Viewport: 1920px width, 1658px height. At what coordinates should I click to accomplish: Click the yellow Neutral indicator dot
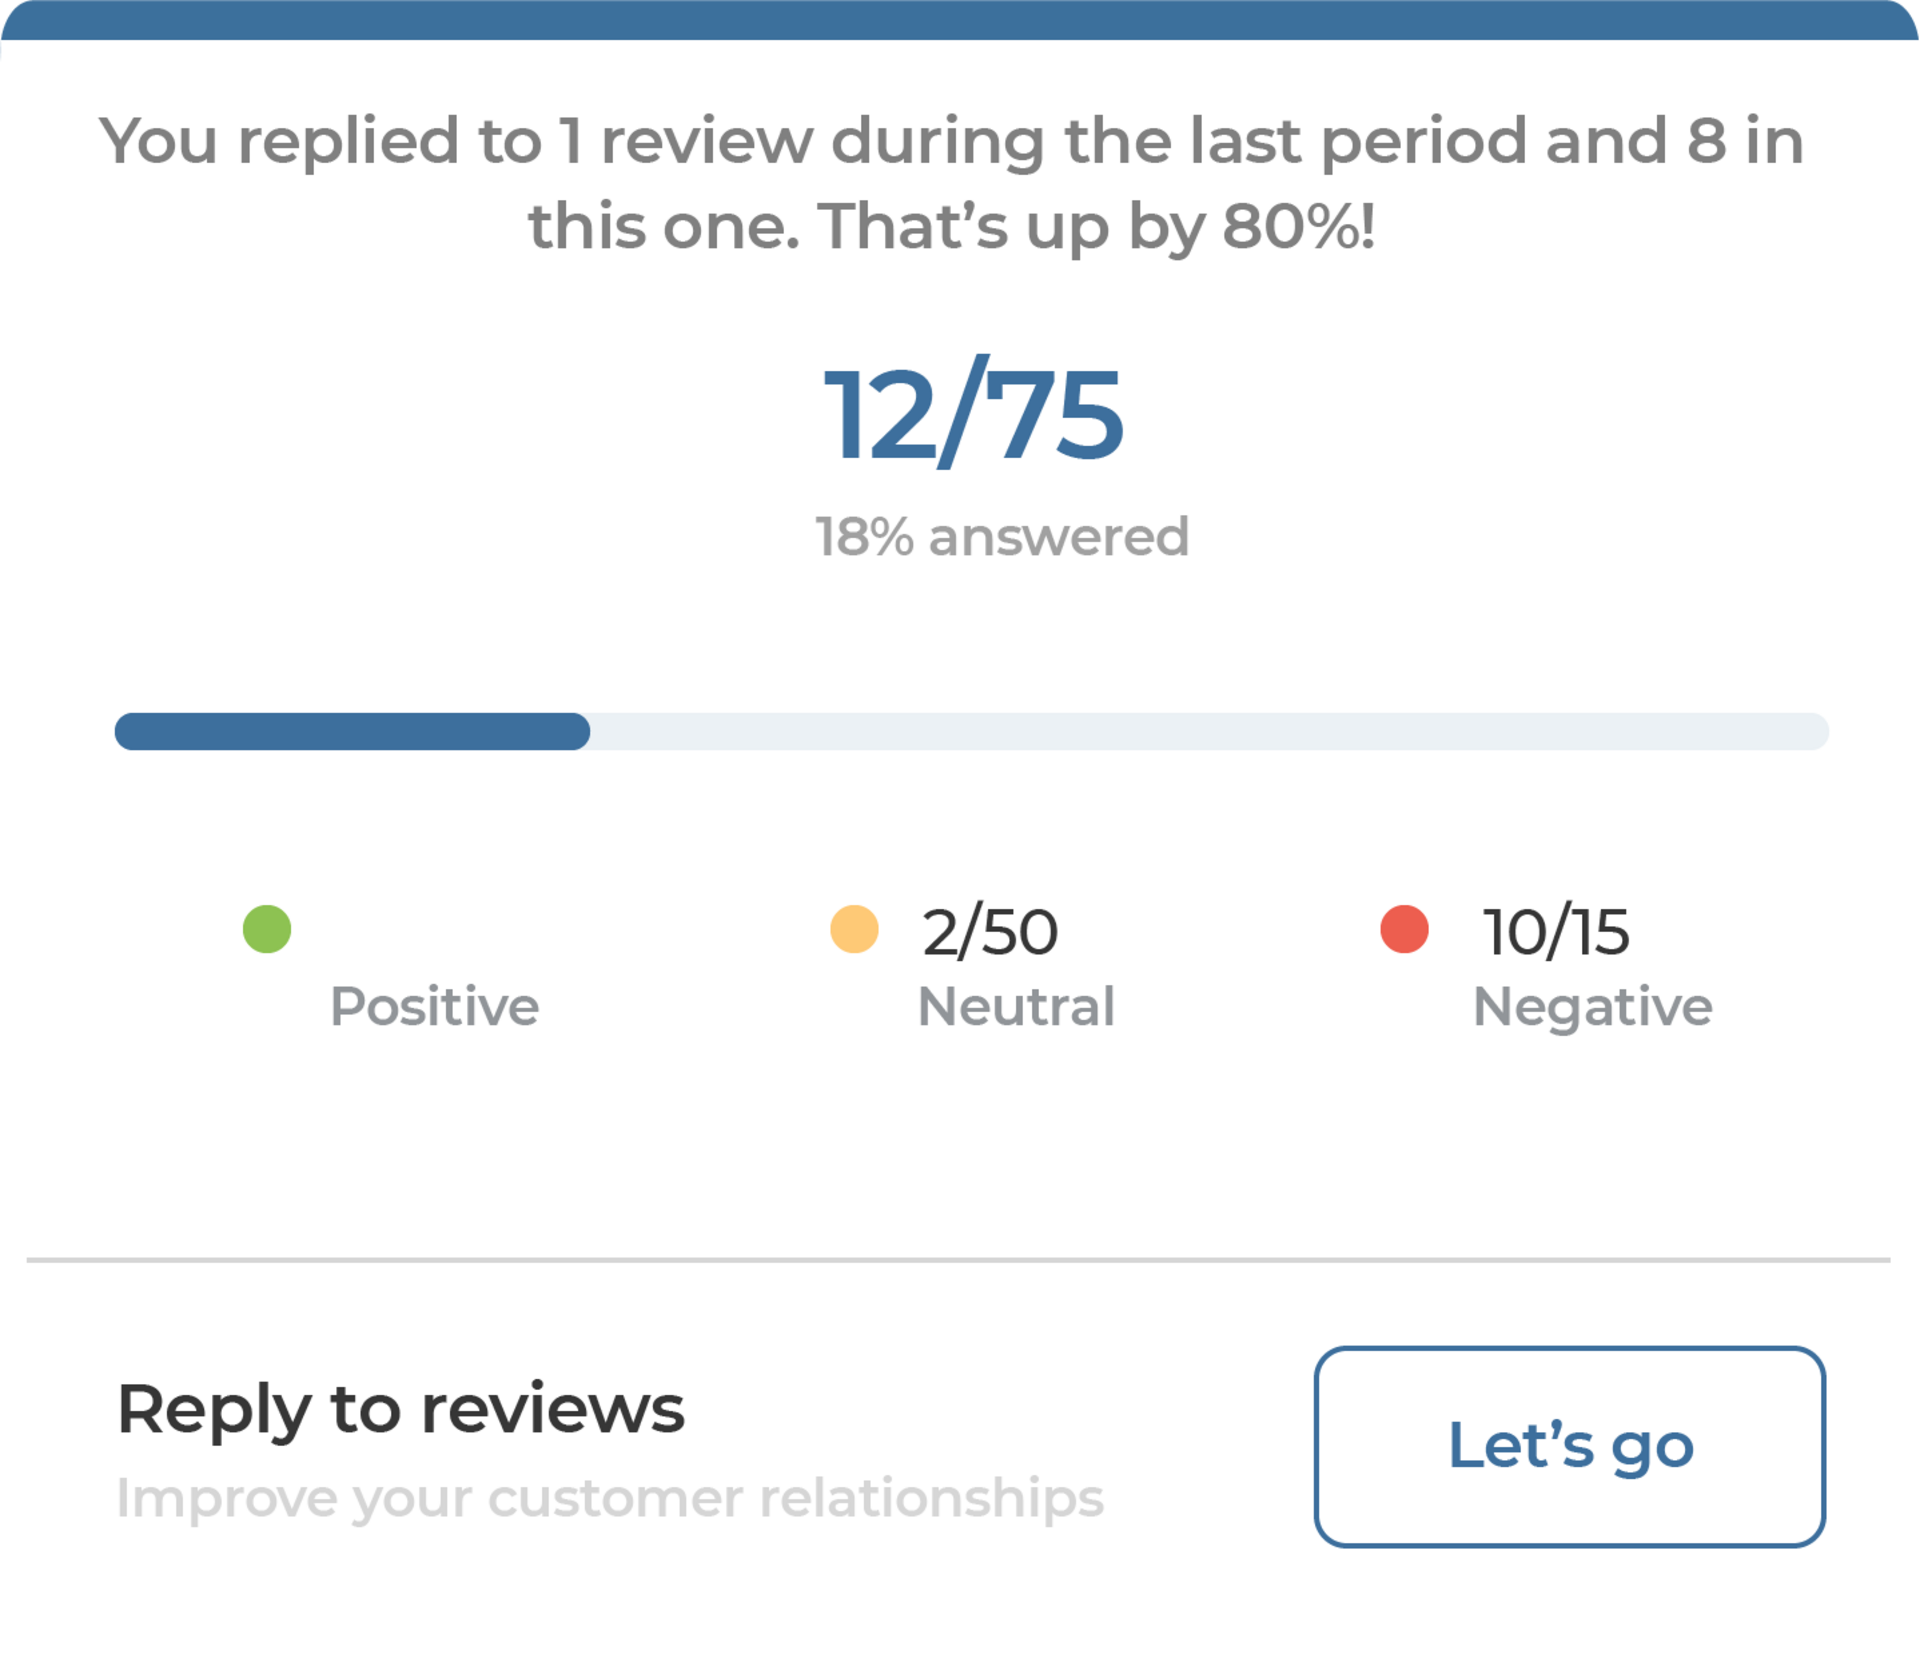pyautogui.click(x=854, y=929)
